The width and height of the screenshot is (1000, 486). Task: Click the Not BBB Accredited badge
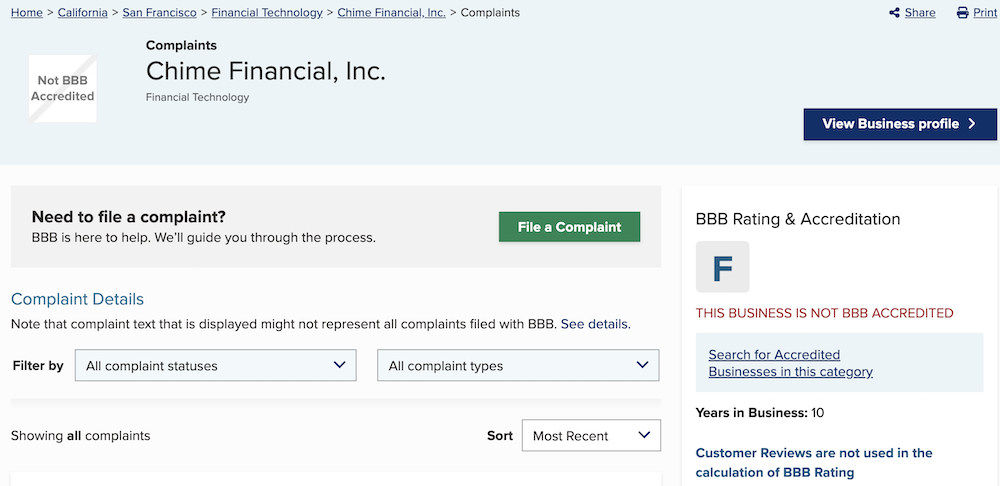62,88
